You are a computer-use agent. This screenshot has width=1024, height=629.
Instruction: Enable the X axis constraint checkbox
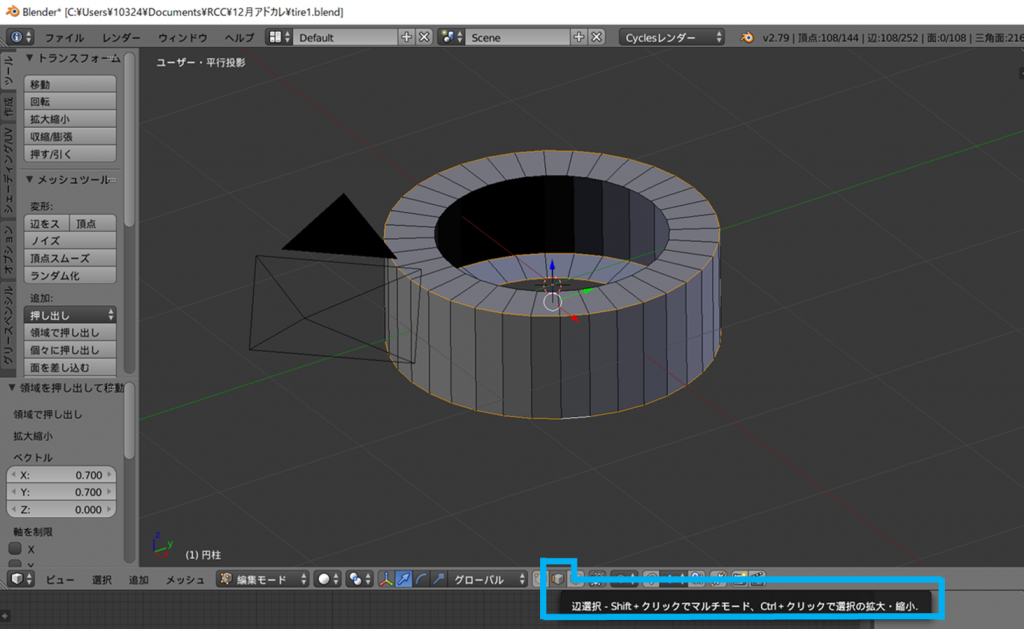click(15, 549)
